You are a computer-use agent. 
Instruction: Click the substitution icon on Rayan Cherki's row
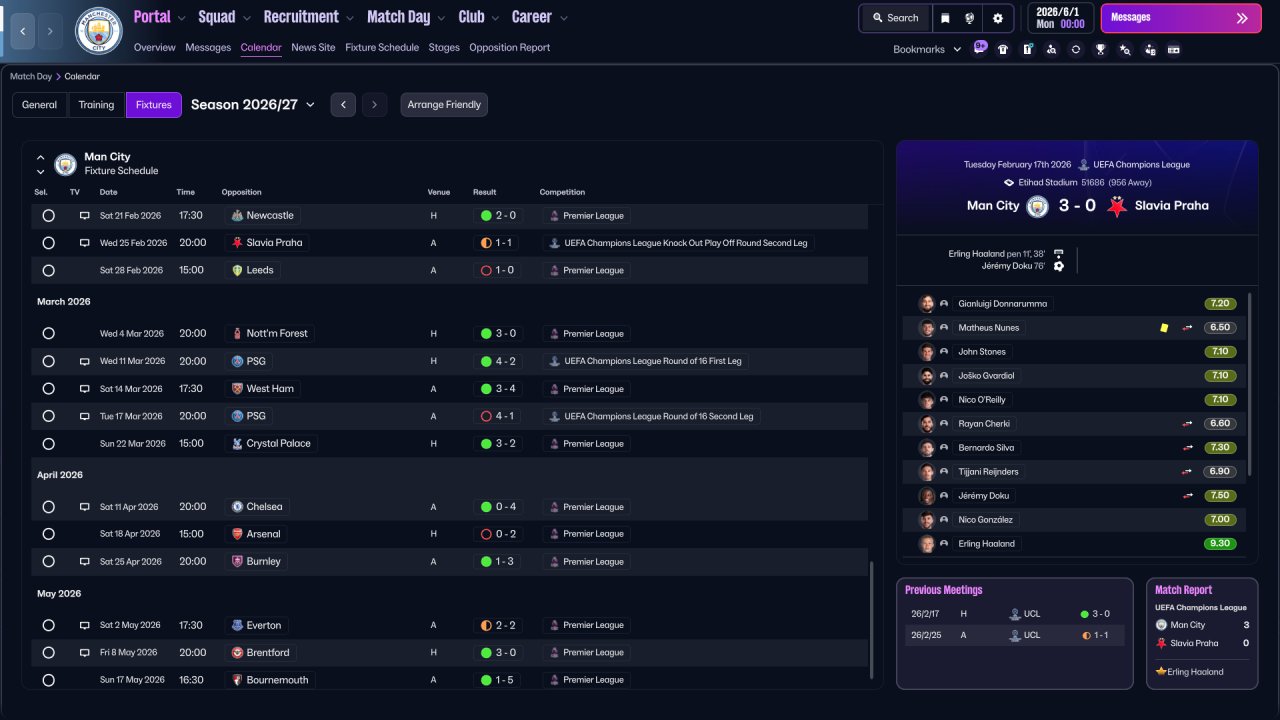(x=1188, y=424)
